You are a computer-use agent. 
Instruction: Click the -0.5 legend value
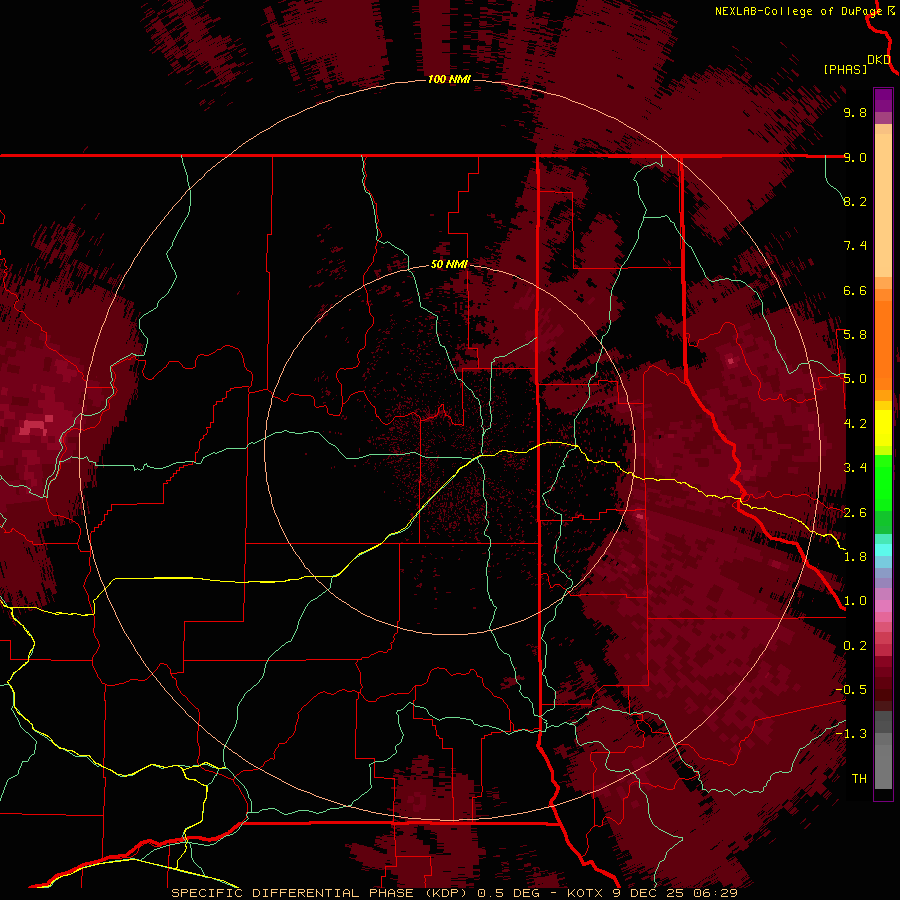[851, 690]
